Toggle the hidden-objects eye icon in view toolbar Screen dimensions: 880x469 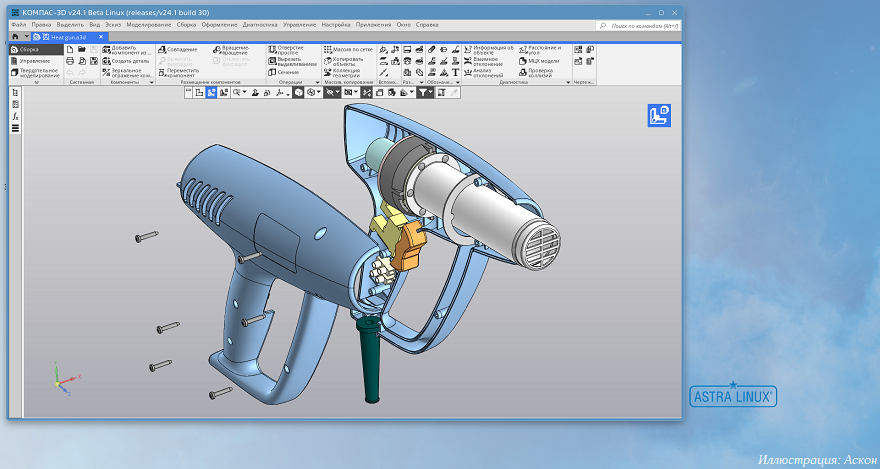click(331, 92)
